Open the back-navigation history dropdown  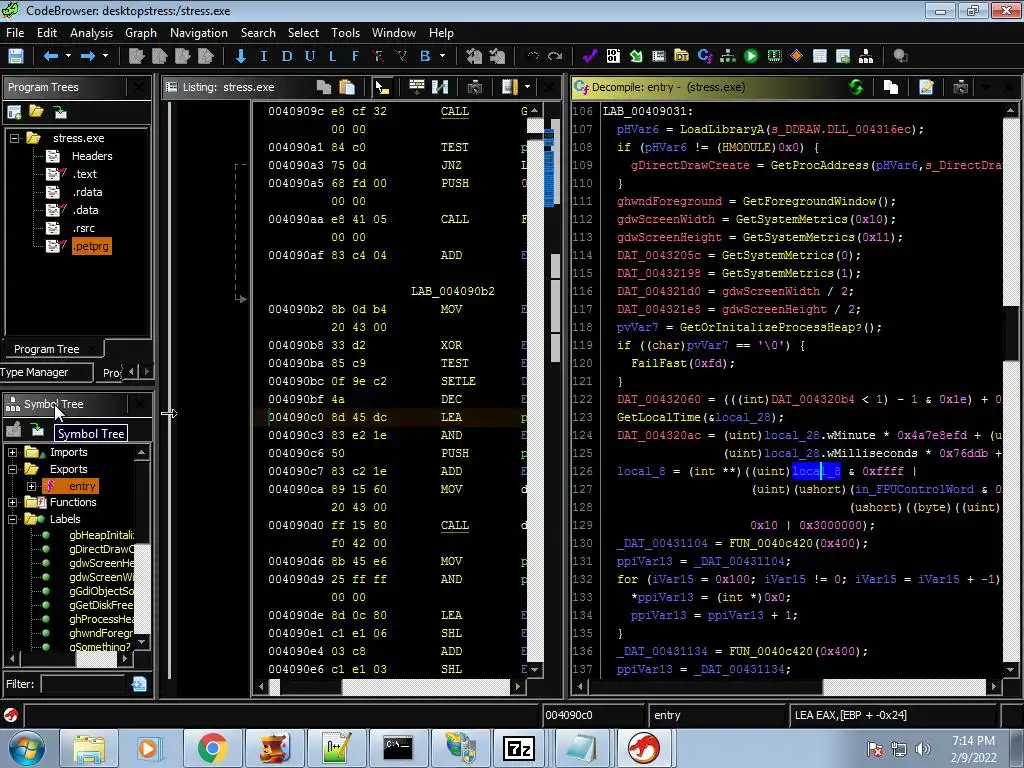(x=68, y=56)
